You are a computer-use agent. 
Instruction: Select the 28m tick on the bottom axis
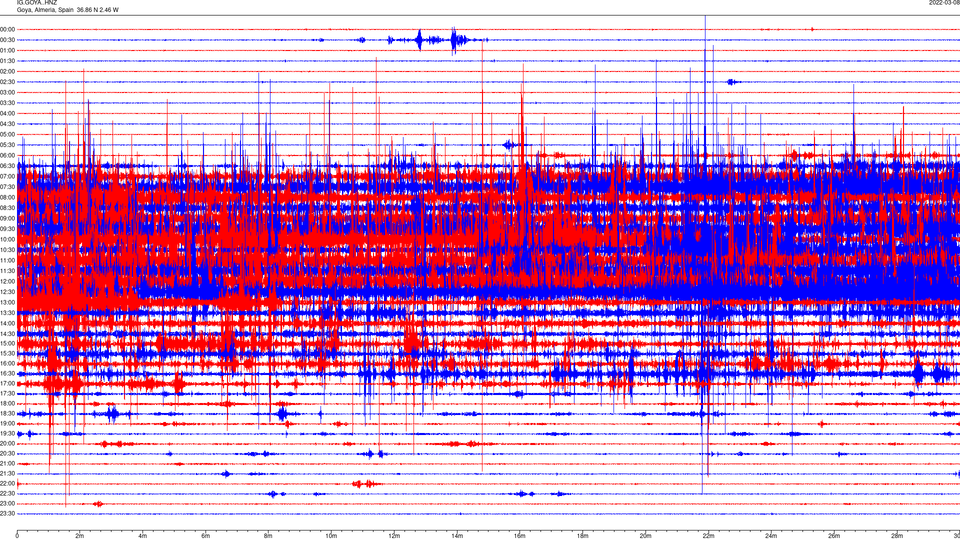click(x=897, y=536)
